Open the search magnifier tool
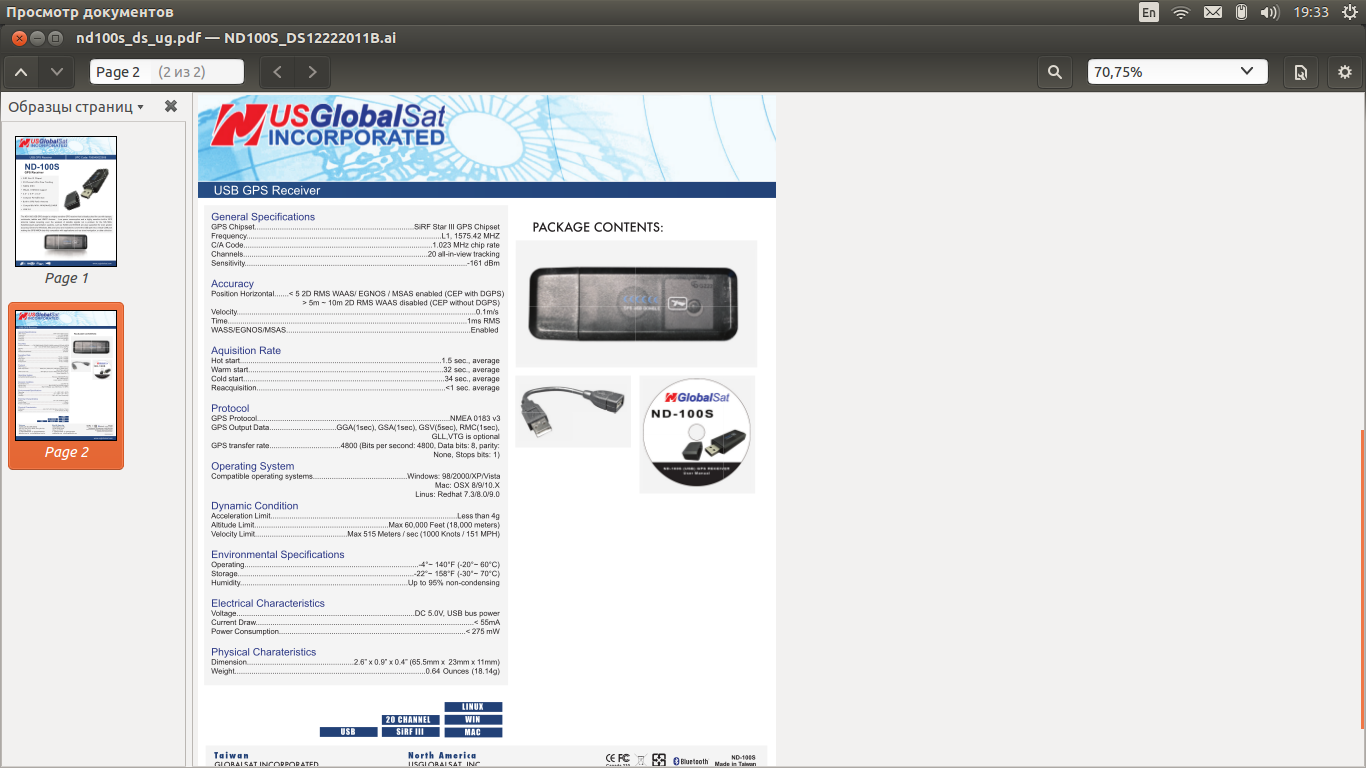 (1055, 72)
